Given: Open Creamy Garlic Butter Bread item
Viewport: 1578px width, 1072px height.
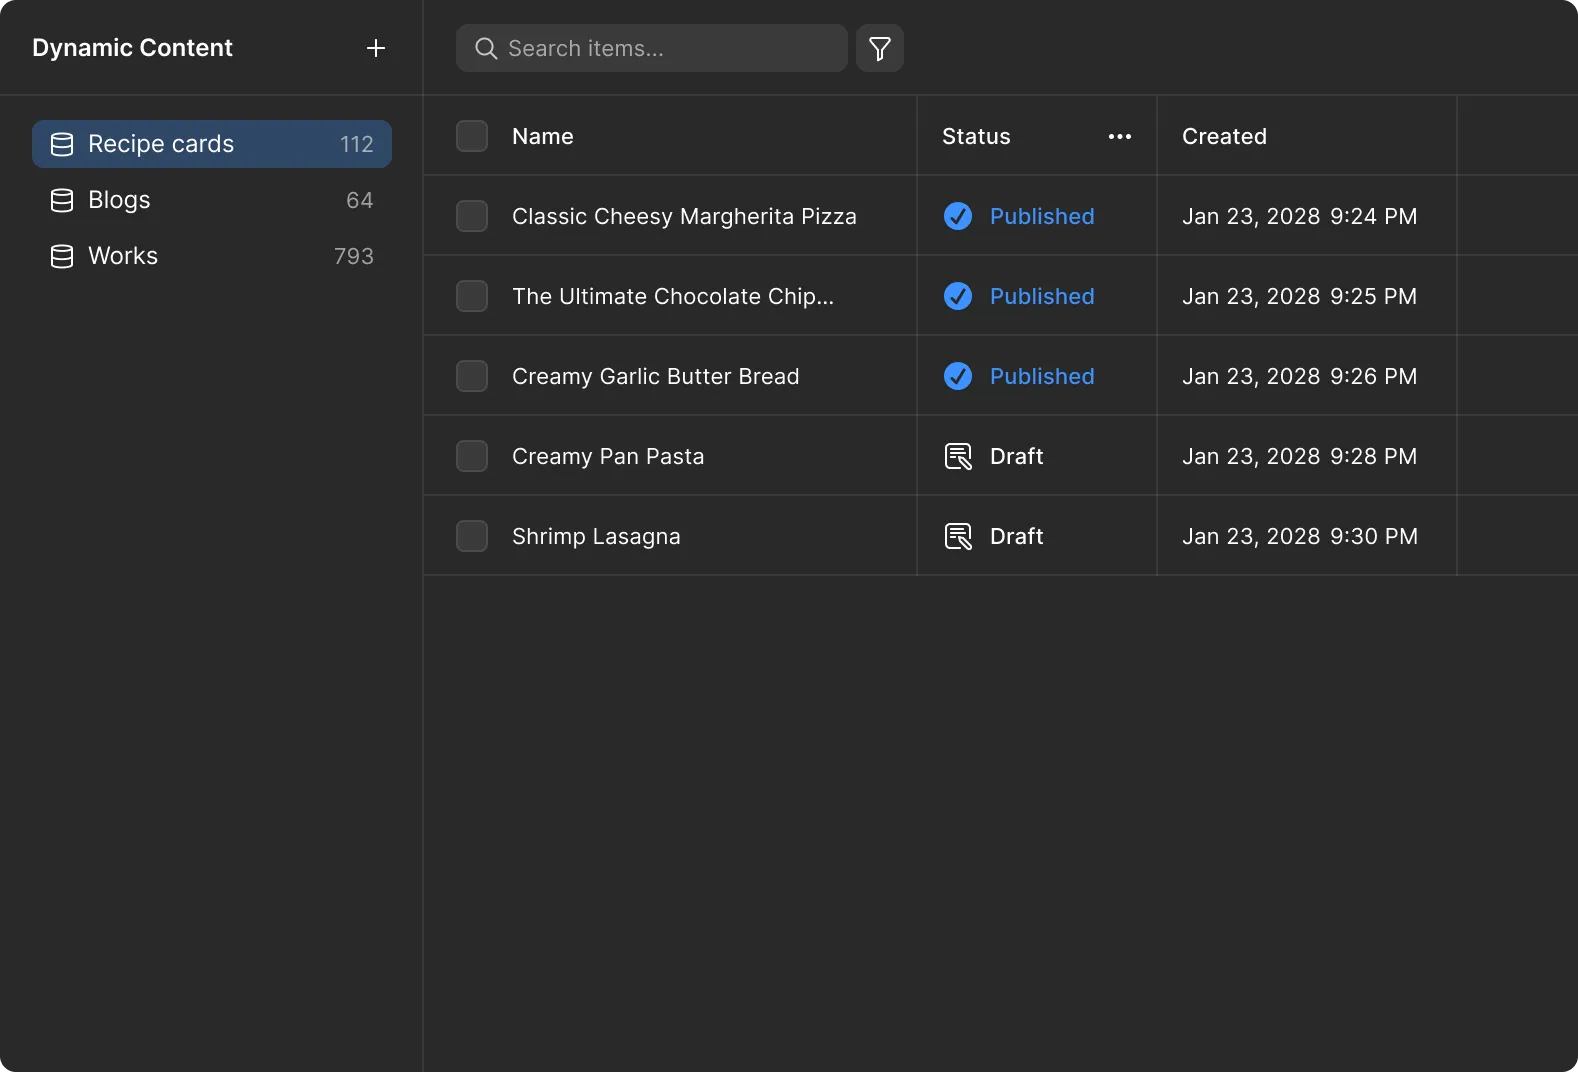Looking at the screenshot, I should click(x=656, y=376).
